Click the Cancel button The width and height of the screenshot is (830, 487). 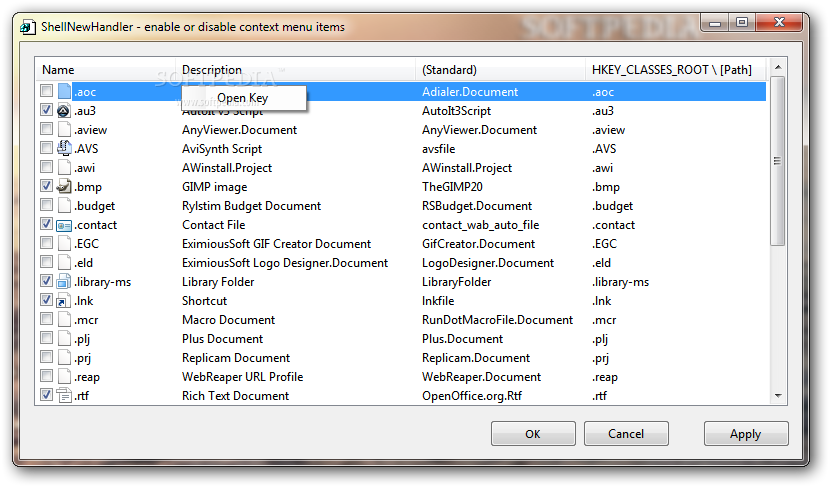coord(626,434)
